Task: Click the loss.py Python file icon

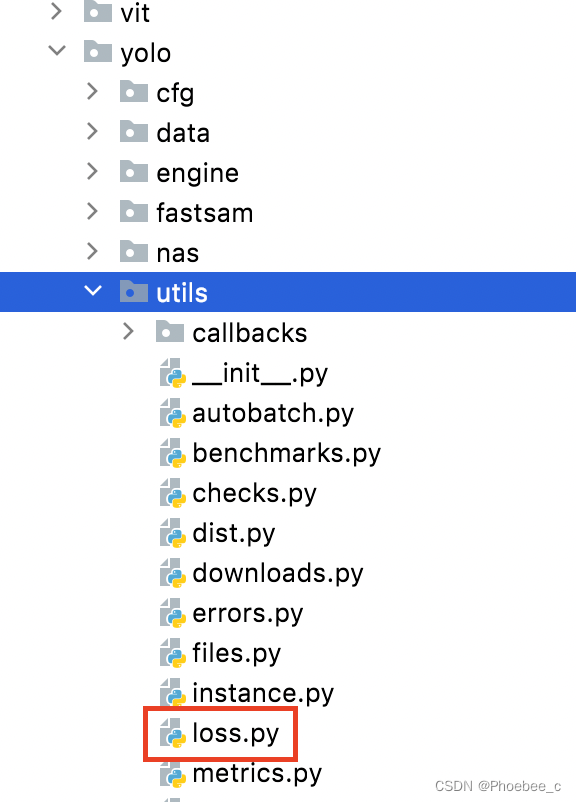Action: (x=173, y=732)
